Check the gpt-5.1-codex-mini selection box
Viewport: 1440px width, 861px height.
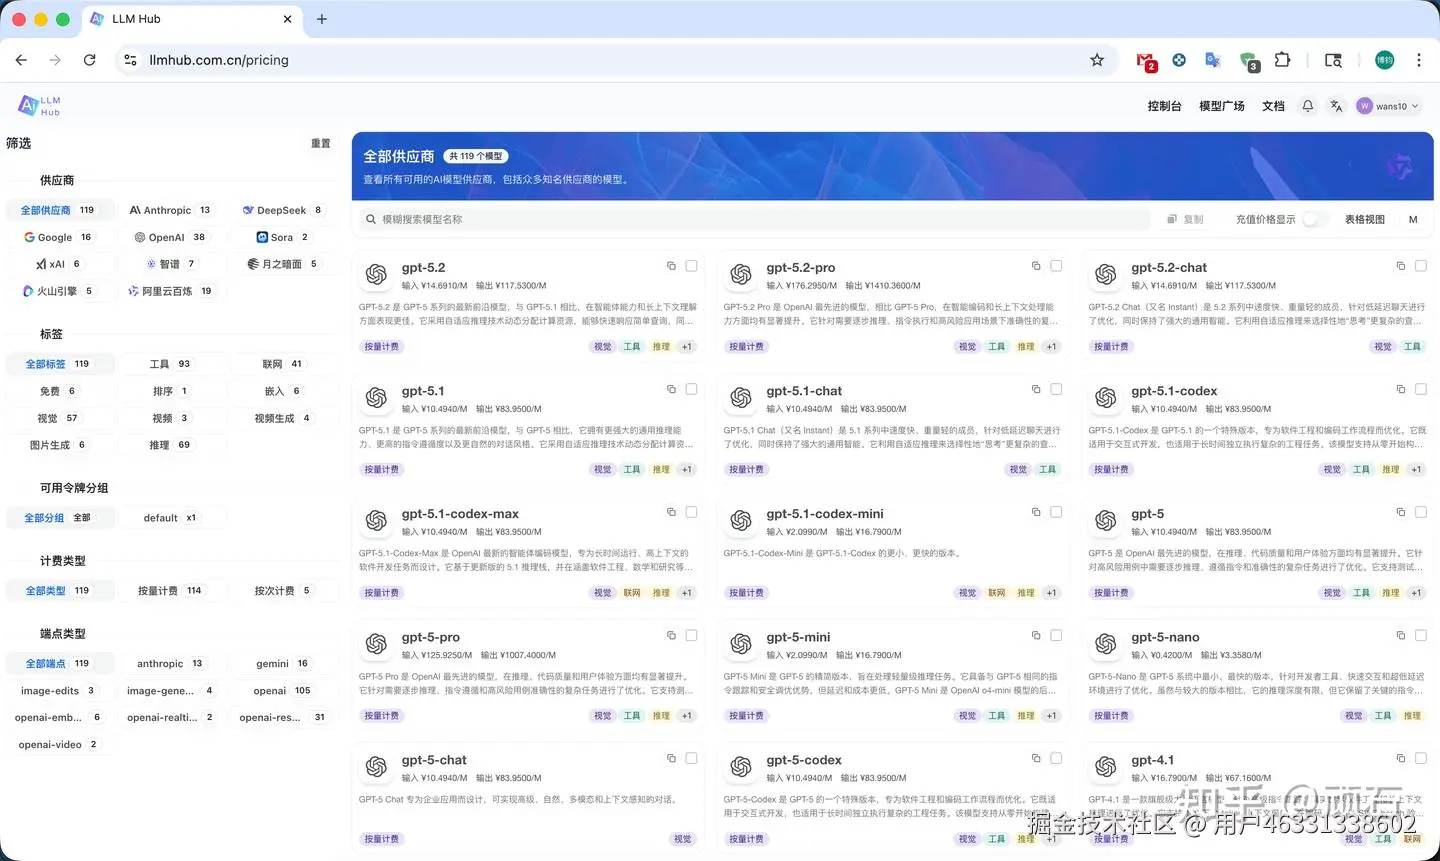pos(1056,512)
